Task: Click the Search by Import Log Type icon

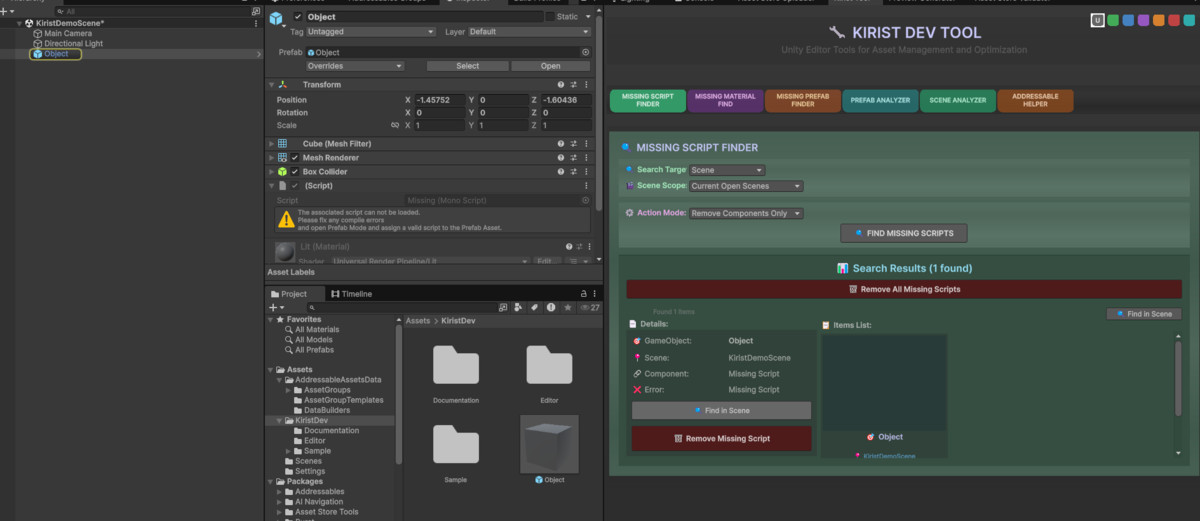Action: (x=550, y=307)
